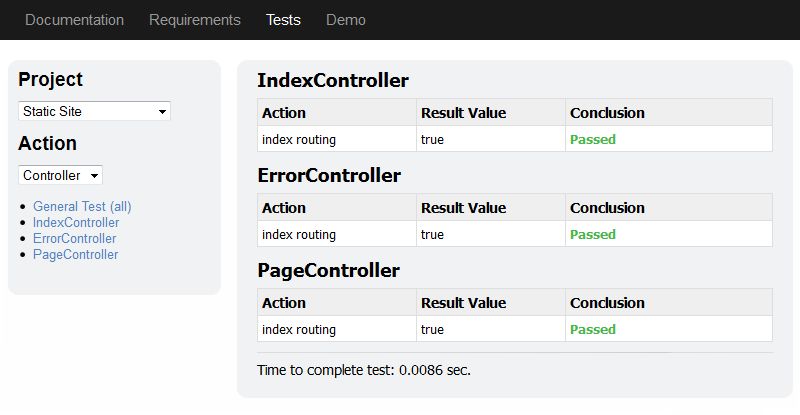Open the PageController sidebar link
Screen dimensions: 800x415
pyautogui.click(x=76, y=255)
